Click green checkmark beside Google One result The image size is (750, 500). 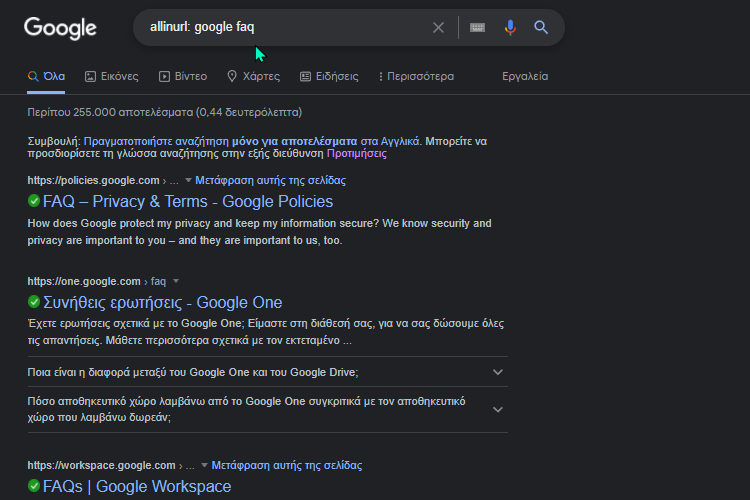34,302
